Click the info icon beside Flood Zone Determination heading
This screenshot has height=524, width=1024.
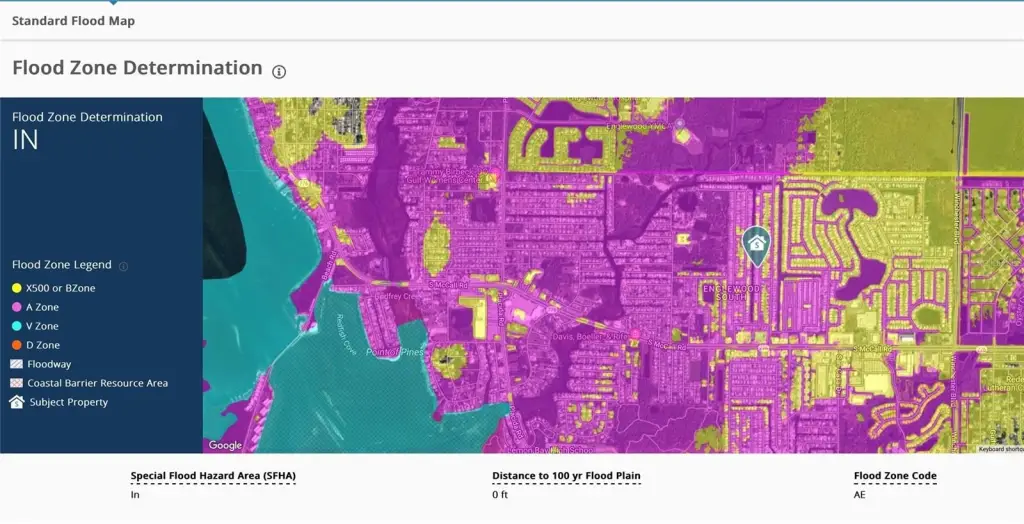coord(279,71)
